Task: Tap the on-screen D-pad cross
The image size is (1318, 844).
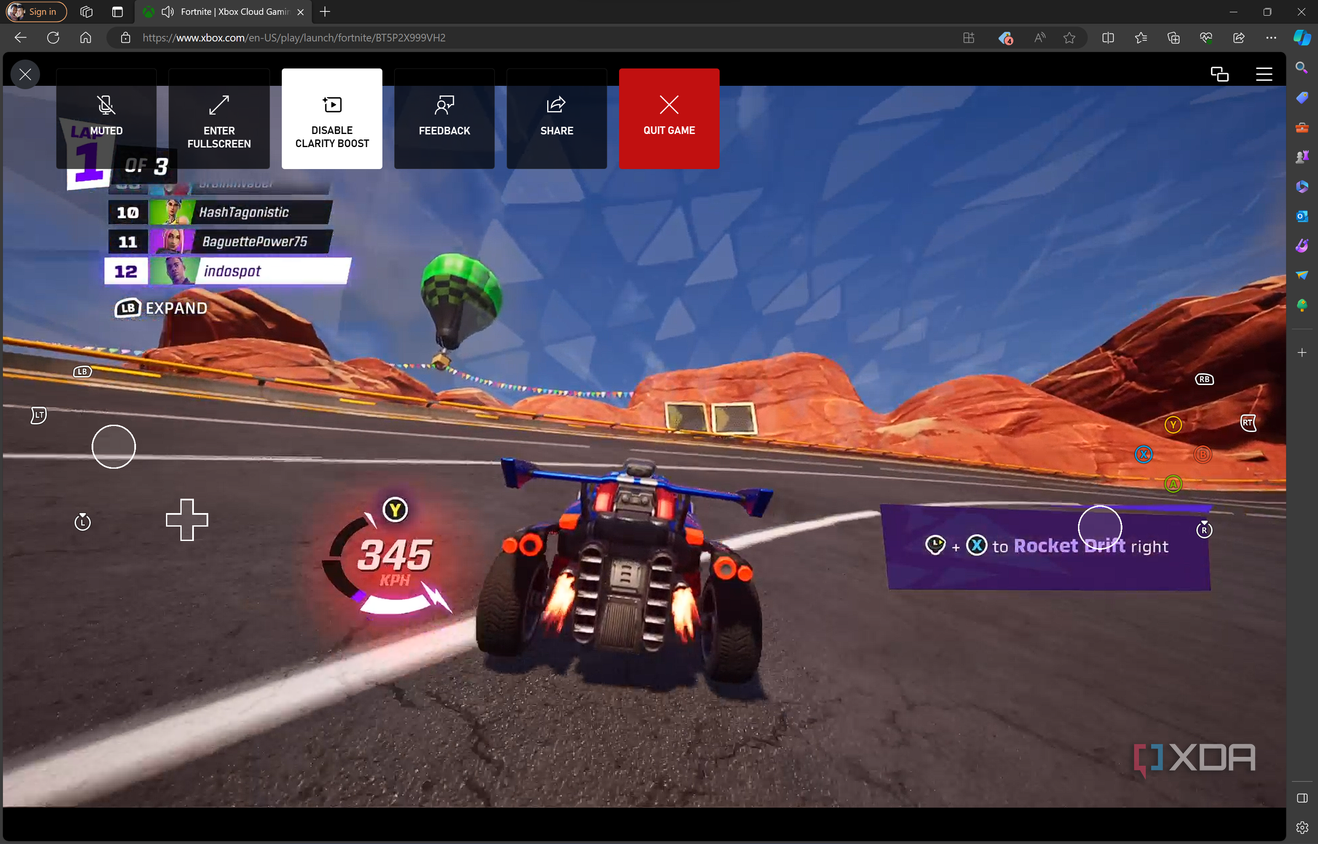Action: [187, 520]
